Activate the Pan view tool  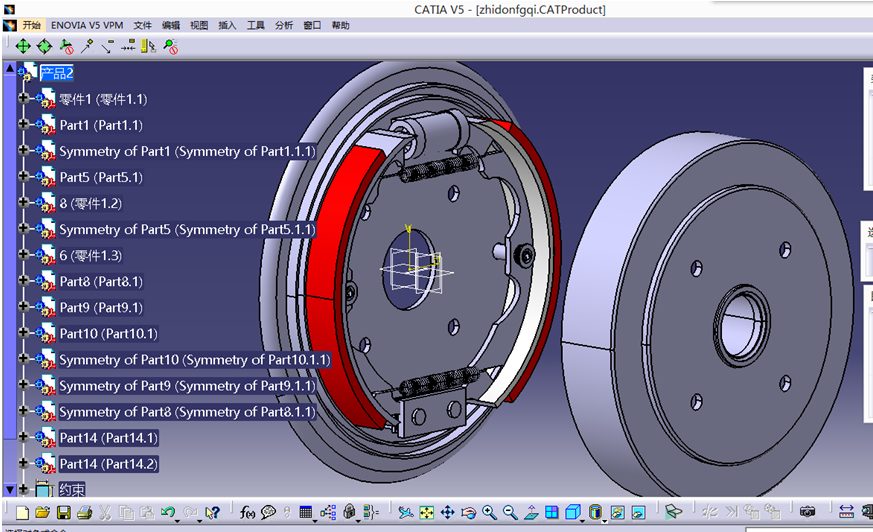click(x=448, y=512)
